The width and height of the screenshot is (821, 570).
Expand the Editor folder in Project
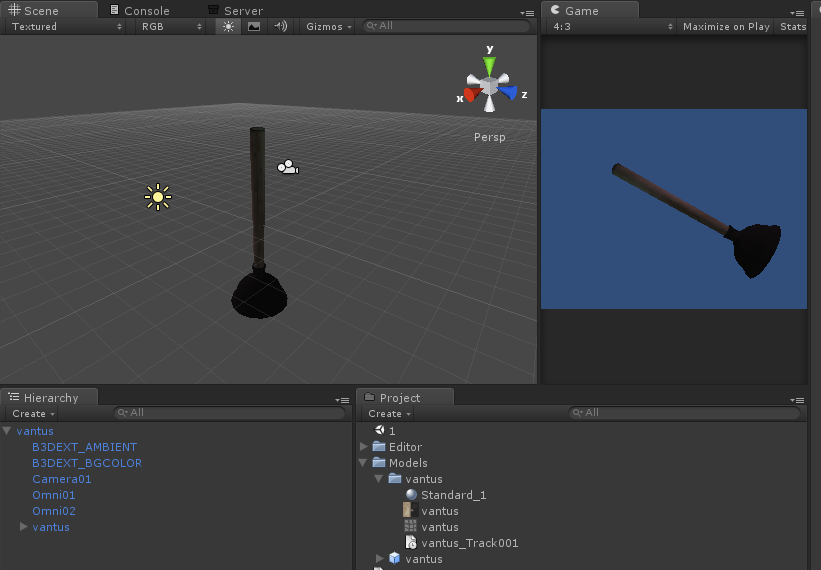tap(364, 447)
